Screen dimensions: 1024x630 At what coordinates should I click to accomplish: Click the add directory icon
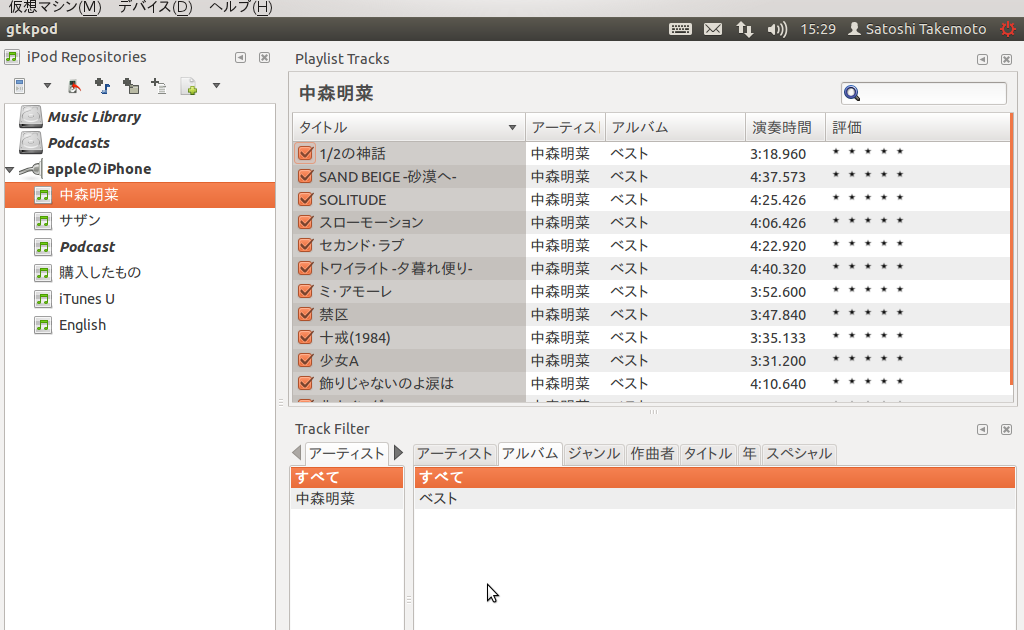click(x=131, y=86)
